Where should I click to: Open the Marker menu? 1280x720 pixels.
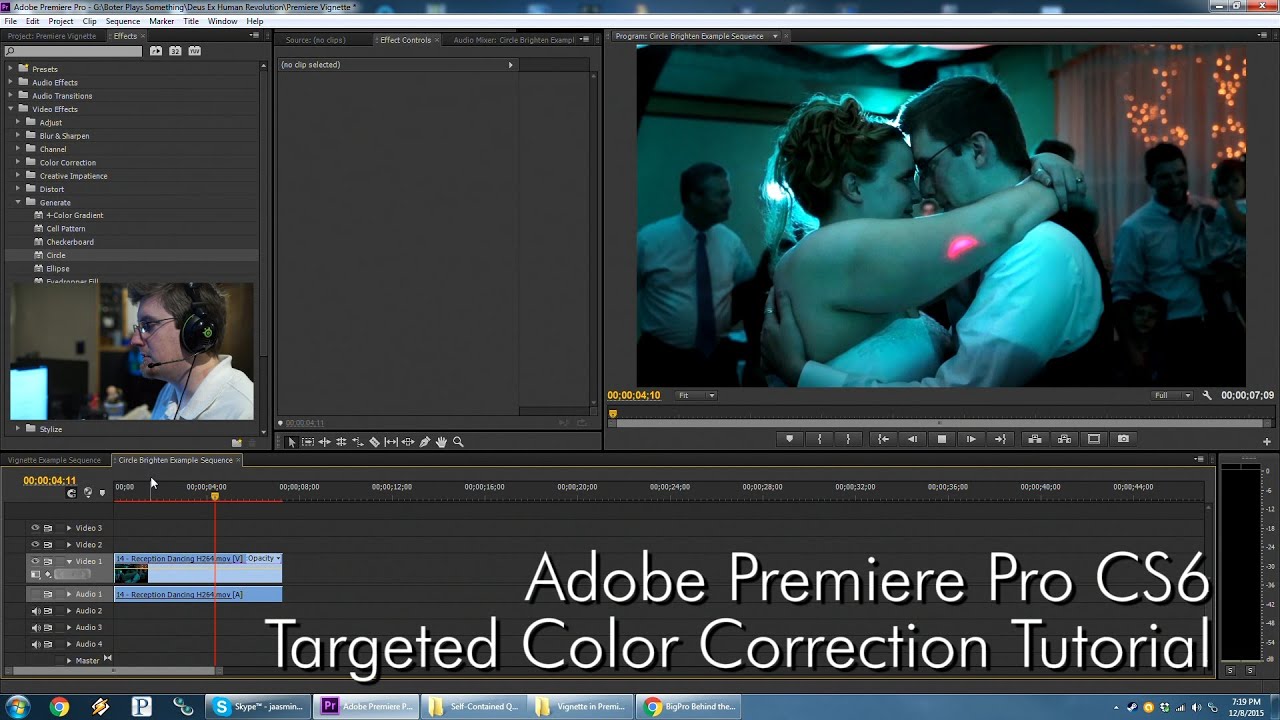[162, 21]
